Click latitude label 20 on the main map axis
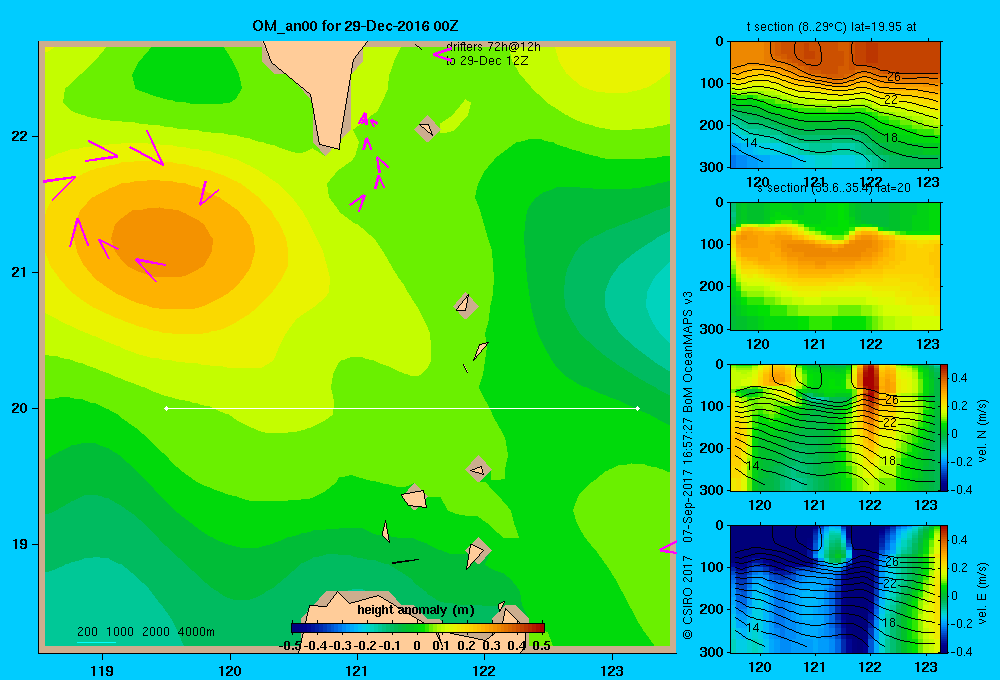 [x=20, y=408]
